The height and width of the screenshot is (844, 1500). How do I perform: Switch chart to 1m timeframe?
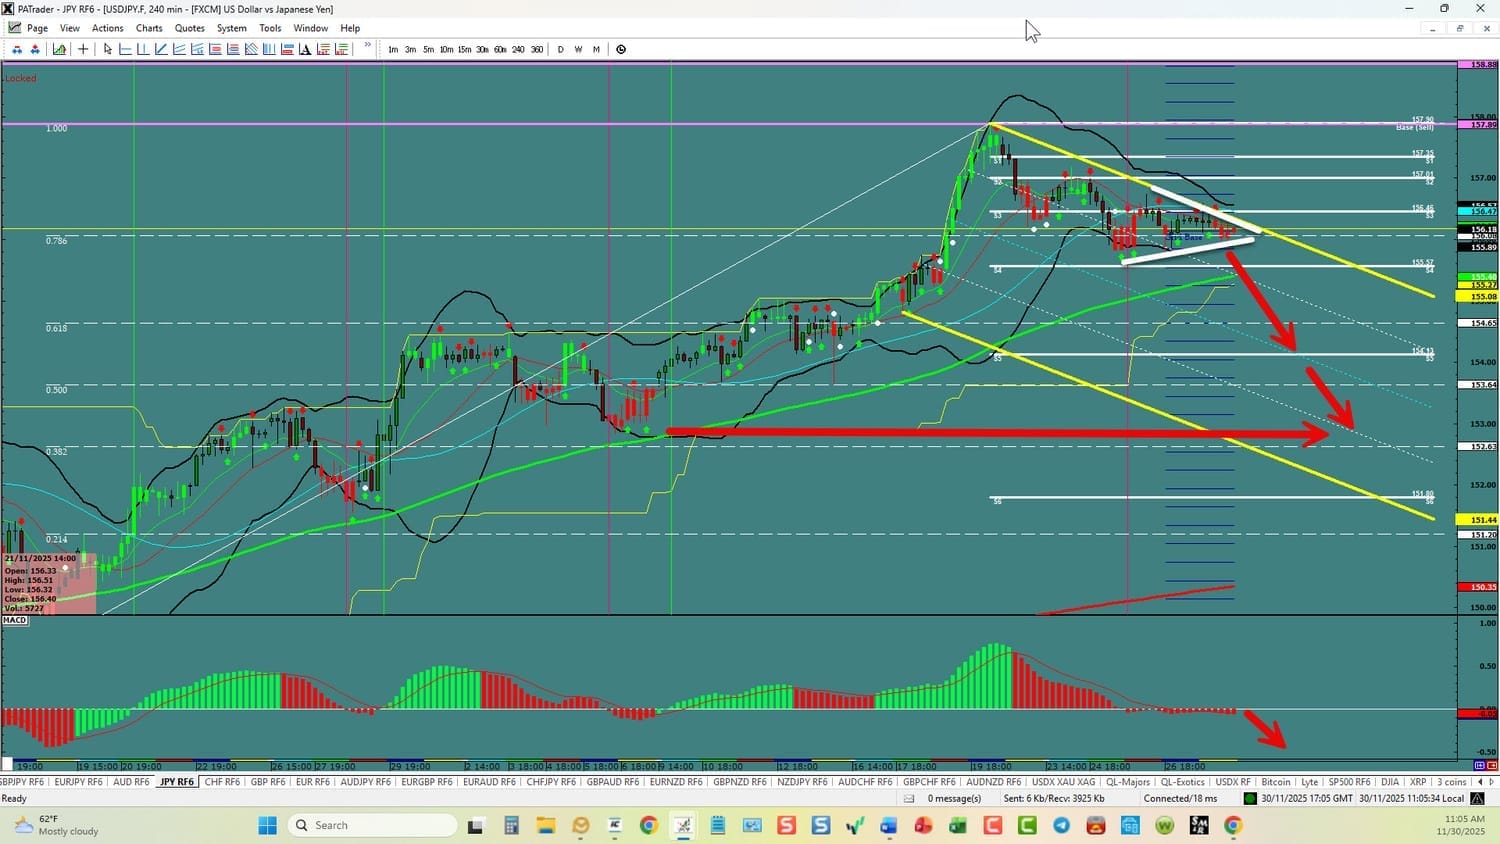click(x=393, y=49)
